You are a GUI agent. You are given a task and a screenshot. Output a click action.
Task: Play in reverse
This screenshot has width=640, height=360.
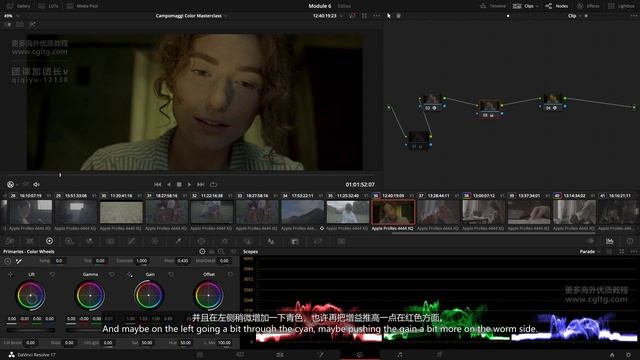(169, 184)
